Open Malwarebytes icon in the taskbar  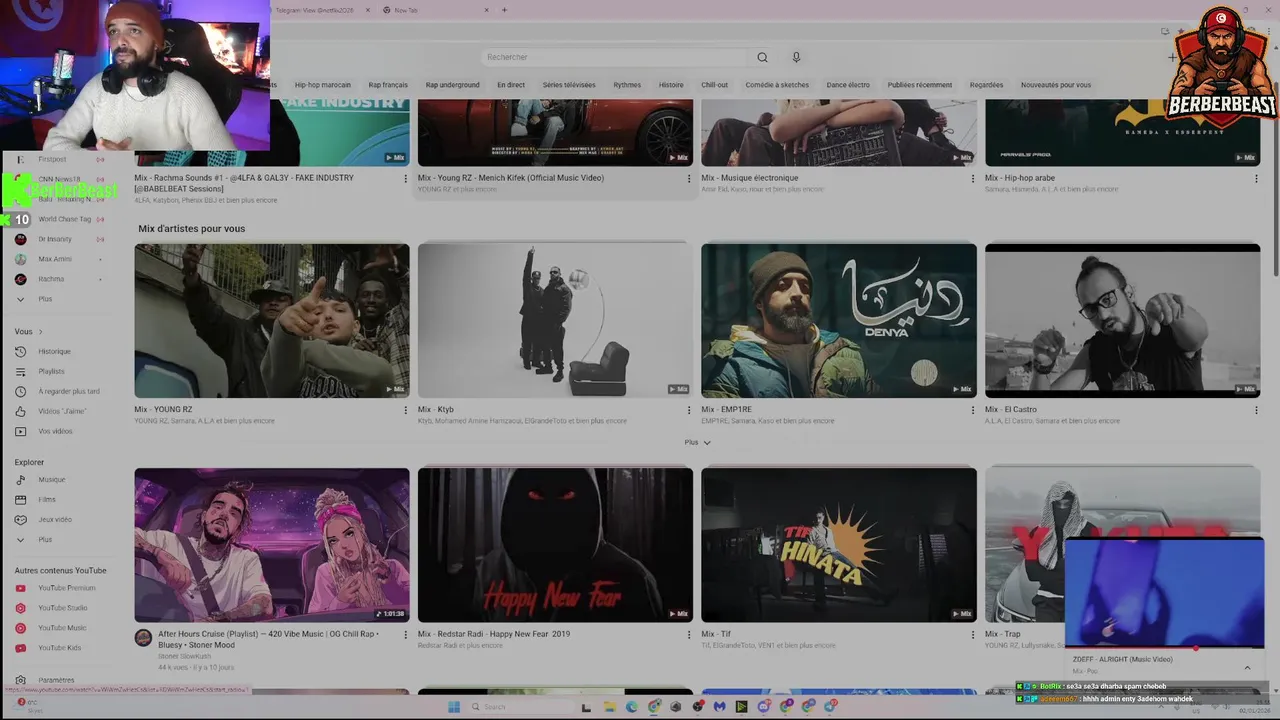pyautogui.click(x=719, y=706)
